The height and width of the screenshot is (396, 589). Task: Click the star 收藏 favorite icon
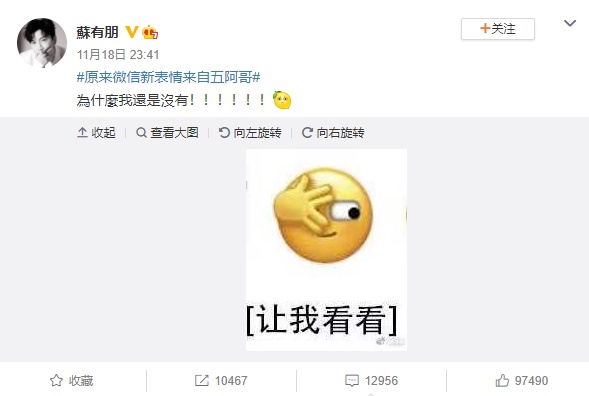(56, 381)
